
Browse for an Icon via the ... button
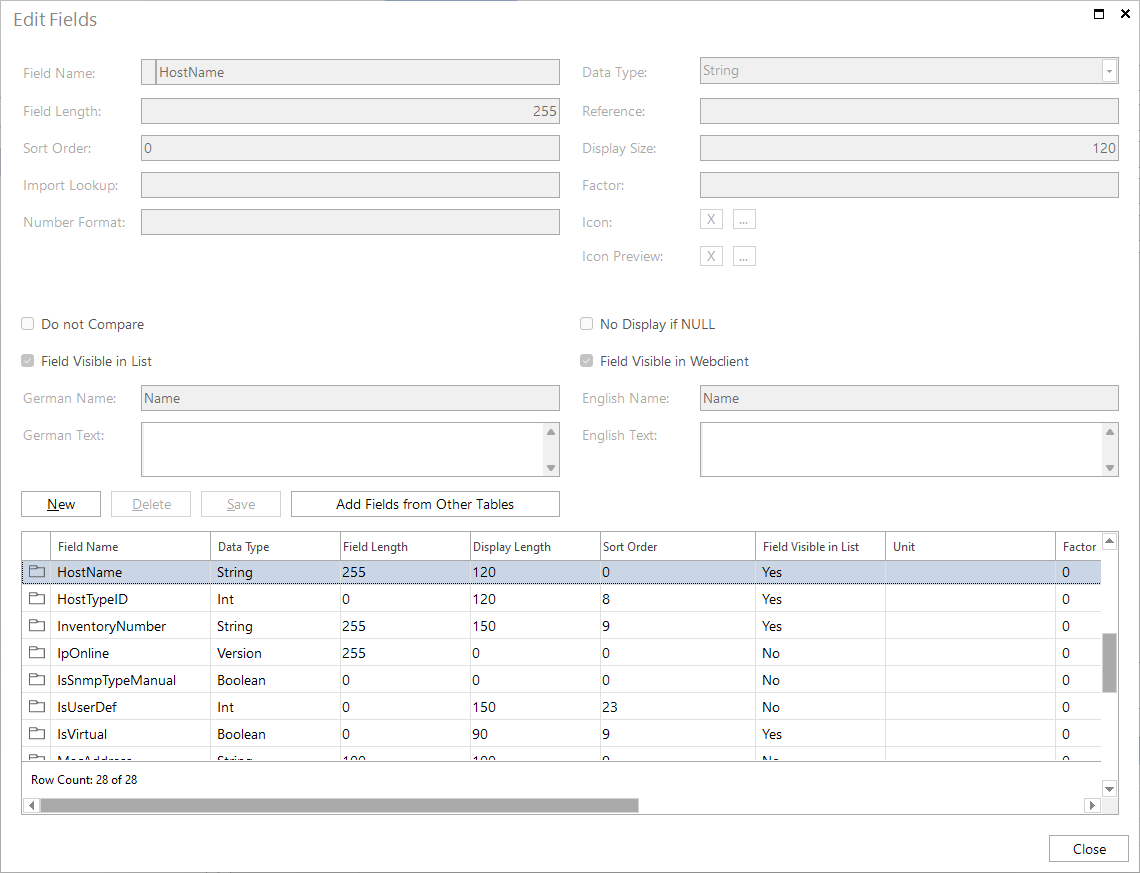coord(744,218)
